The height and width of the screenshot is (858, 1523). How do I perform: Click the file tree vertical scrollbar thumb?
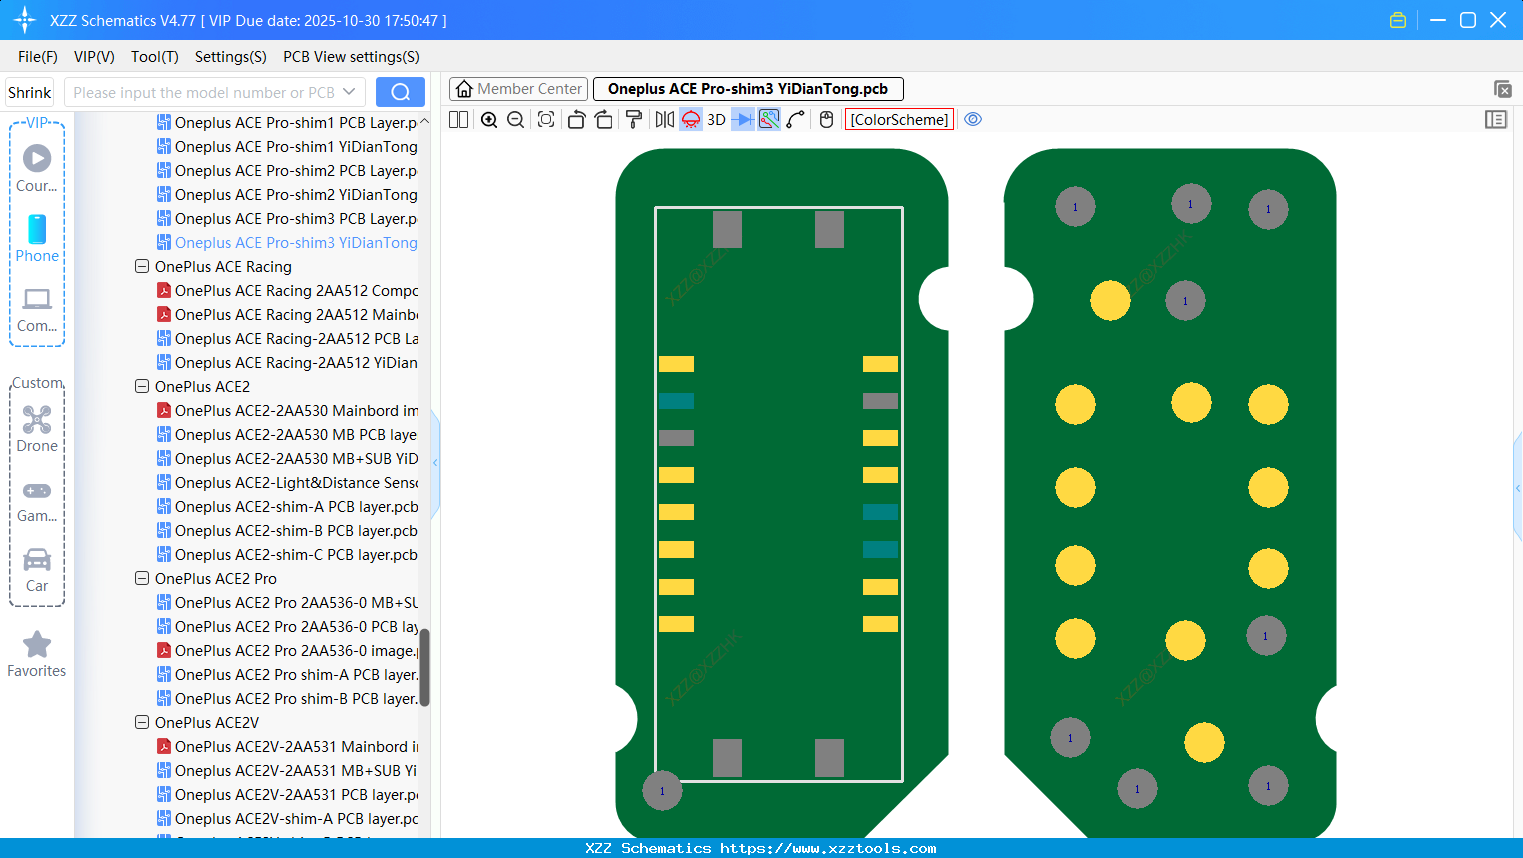tap(424, 667)
